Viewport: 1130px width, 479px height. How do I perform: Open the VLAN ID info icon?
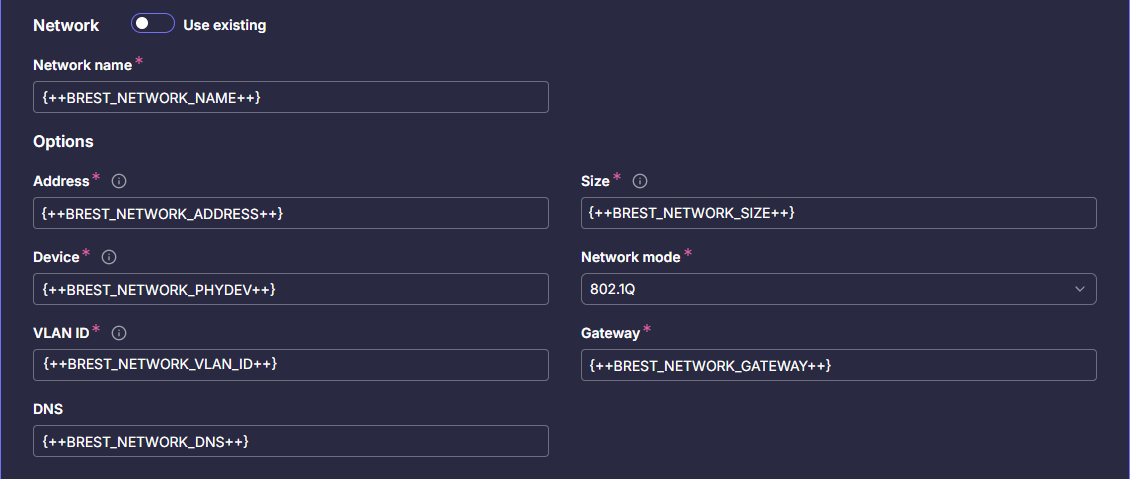tap(119, 333)
